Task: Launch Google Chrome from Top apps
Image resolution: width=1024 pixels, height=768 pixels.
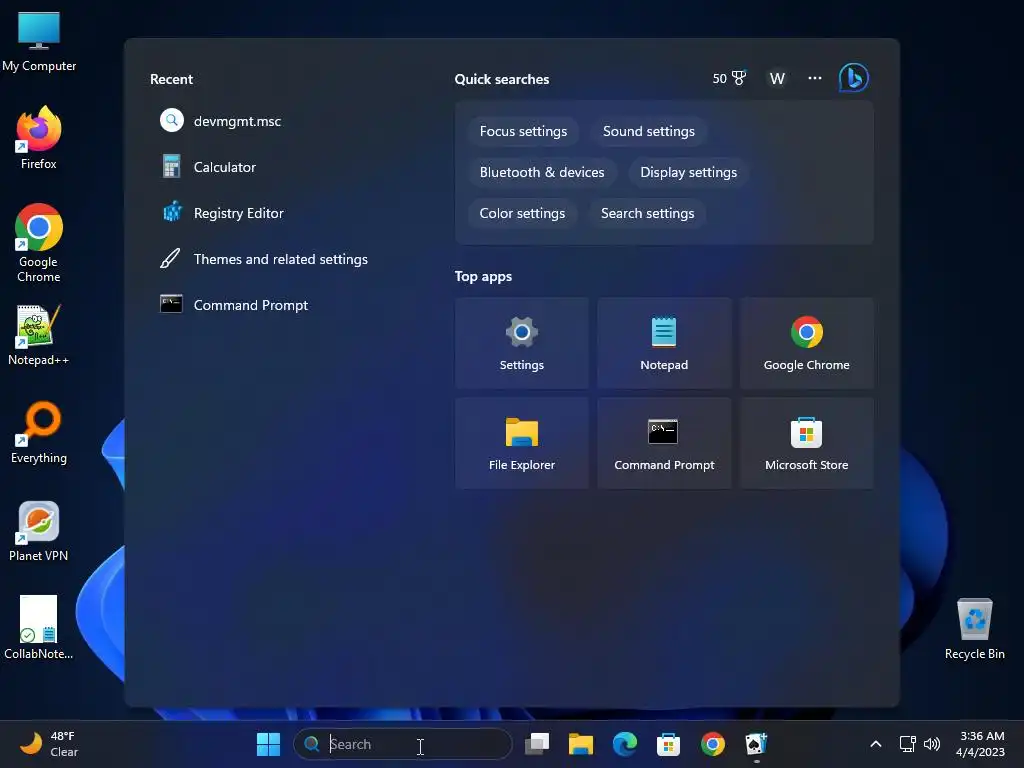Action: click(x=807, y=343)
